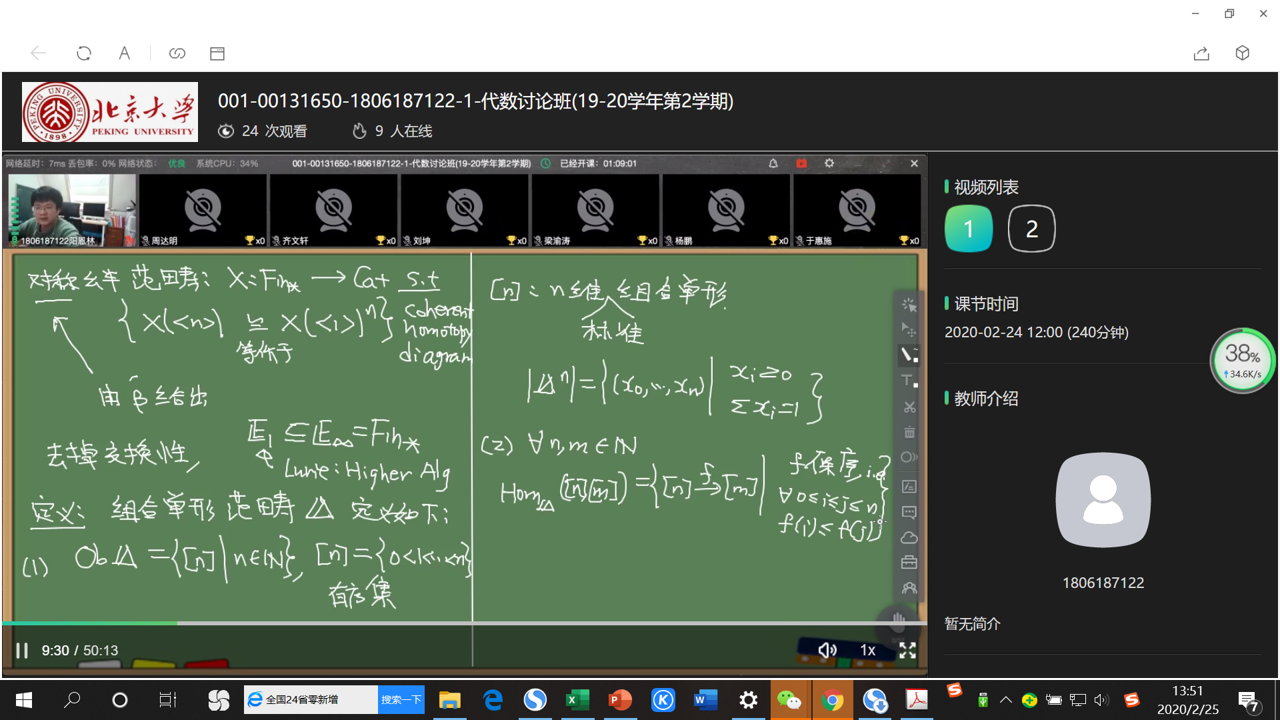1280x720 pixels.
Task: Click the teacher avatar placeholder
Action: pos(1103,500)
